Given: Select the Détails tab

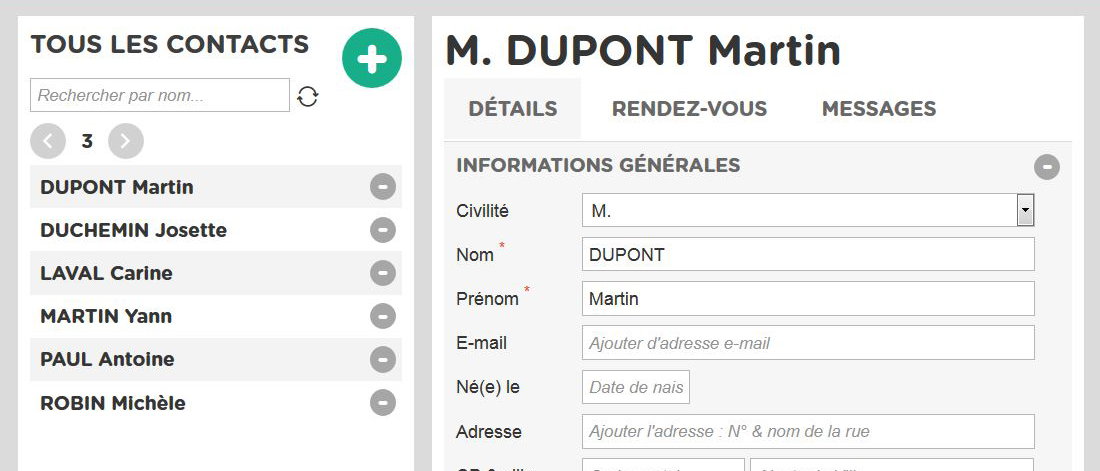Looking at the screenshot, I should (x=513, y=109).
